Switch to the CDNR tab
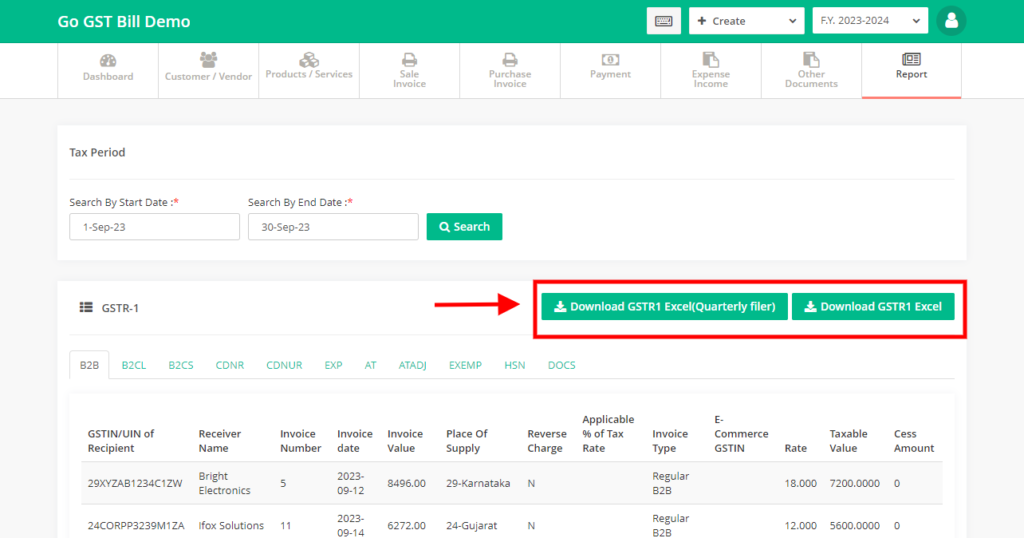Screen dimensions: 1024x538 [230, 365]
